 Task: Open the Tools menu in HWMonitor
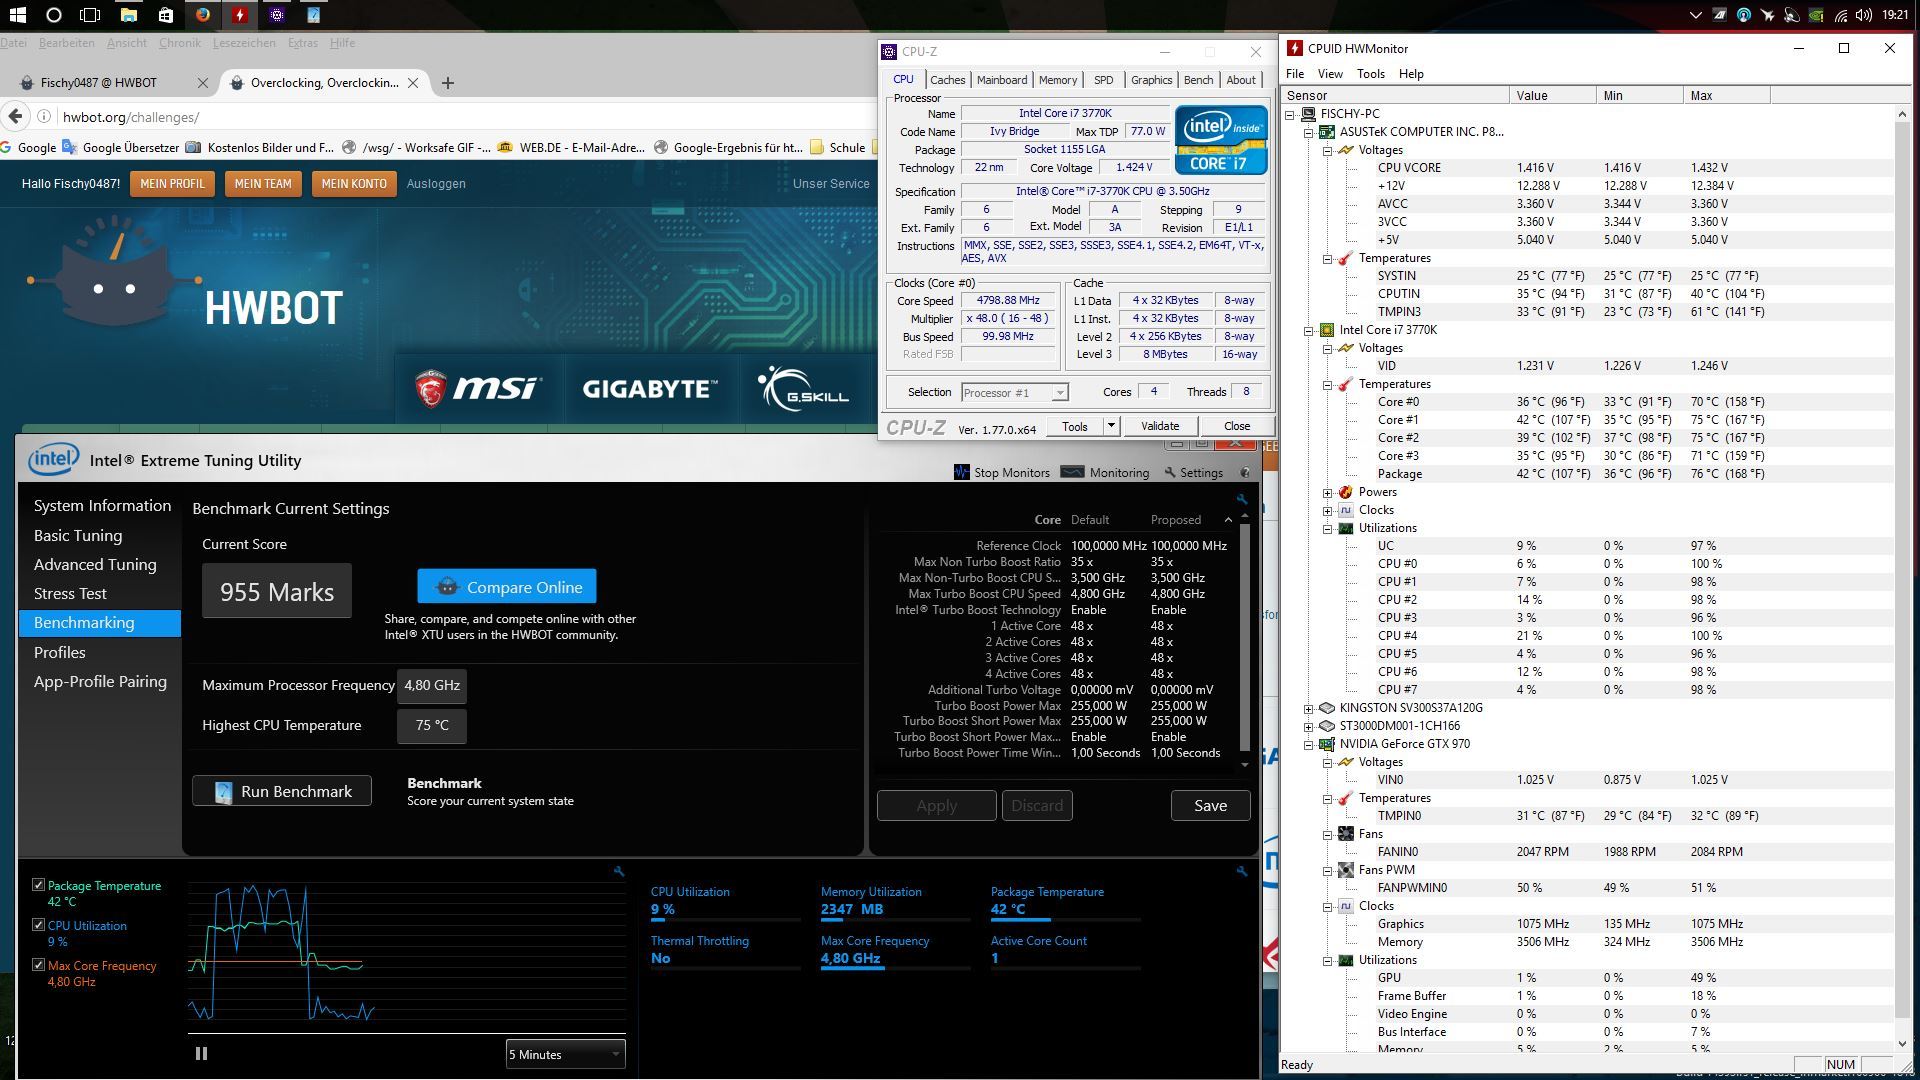coord(1370,74)
